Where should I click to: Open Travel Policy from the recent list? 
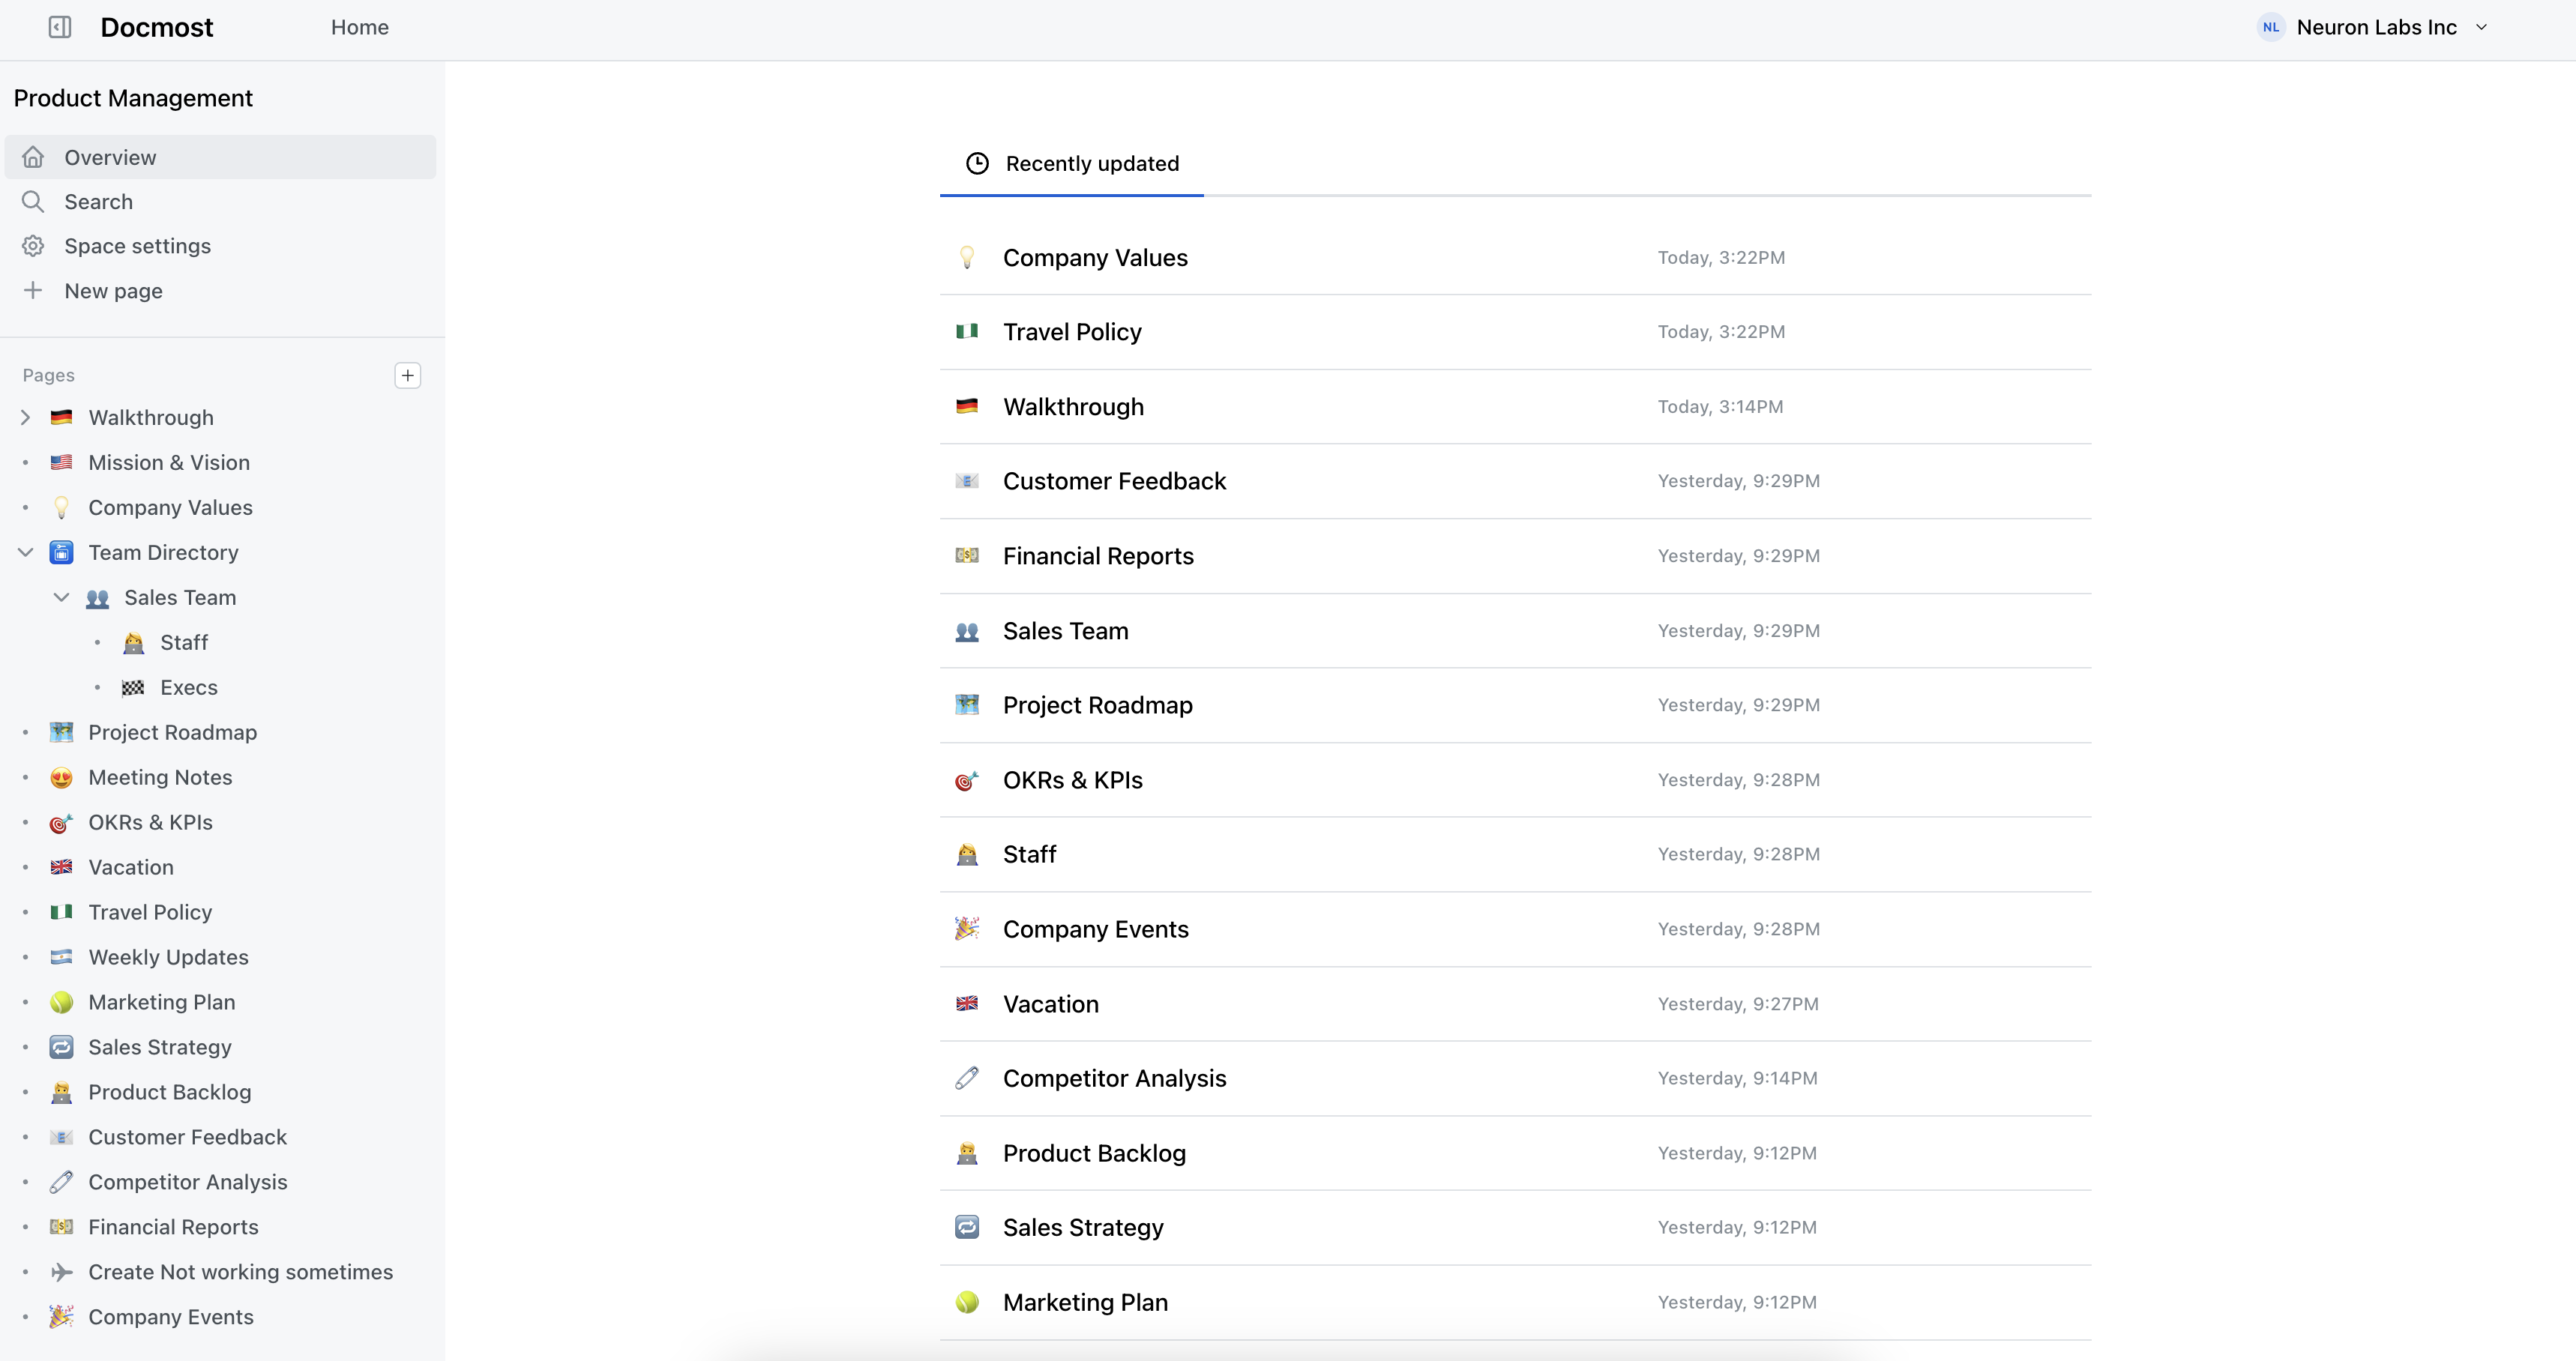pos(1515,332)
